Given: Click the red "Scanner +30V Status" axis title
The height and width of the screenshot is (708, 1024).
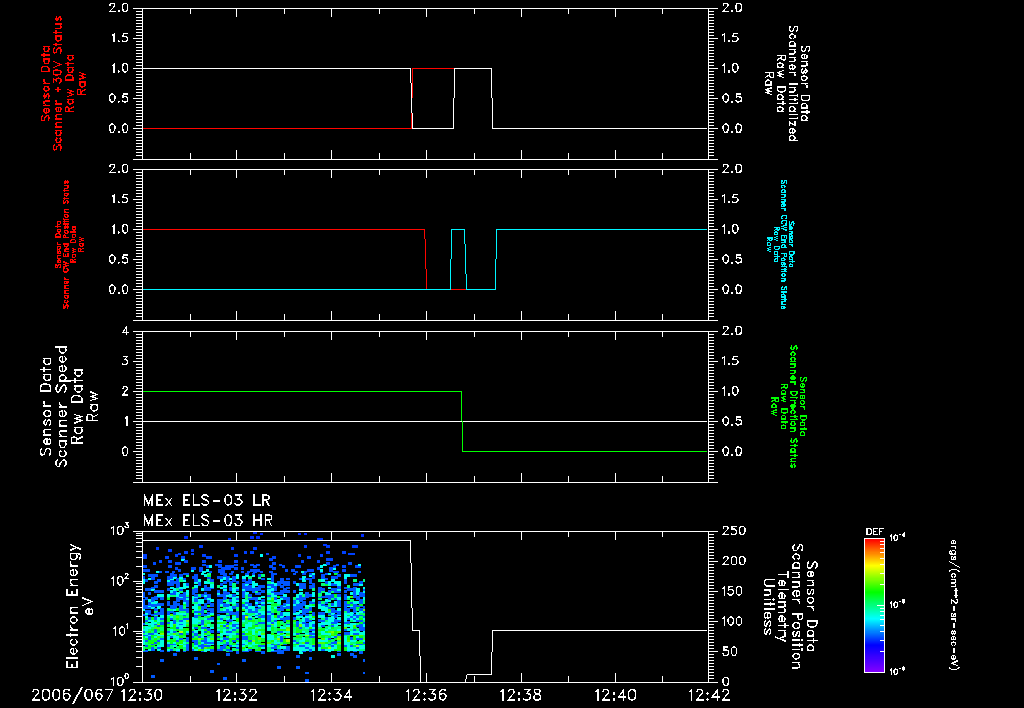Looking at the screenshot, I should click(x=63, y=84).
